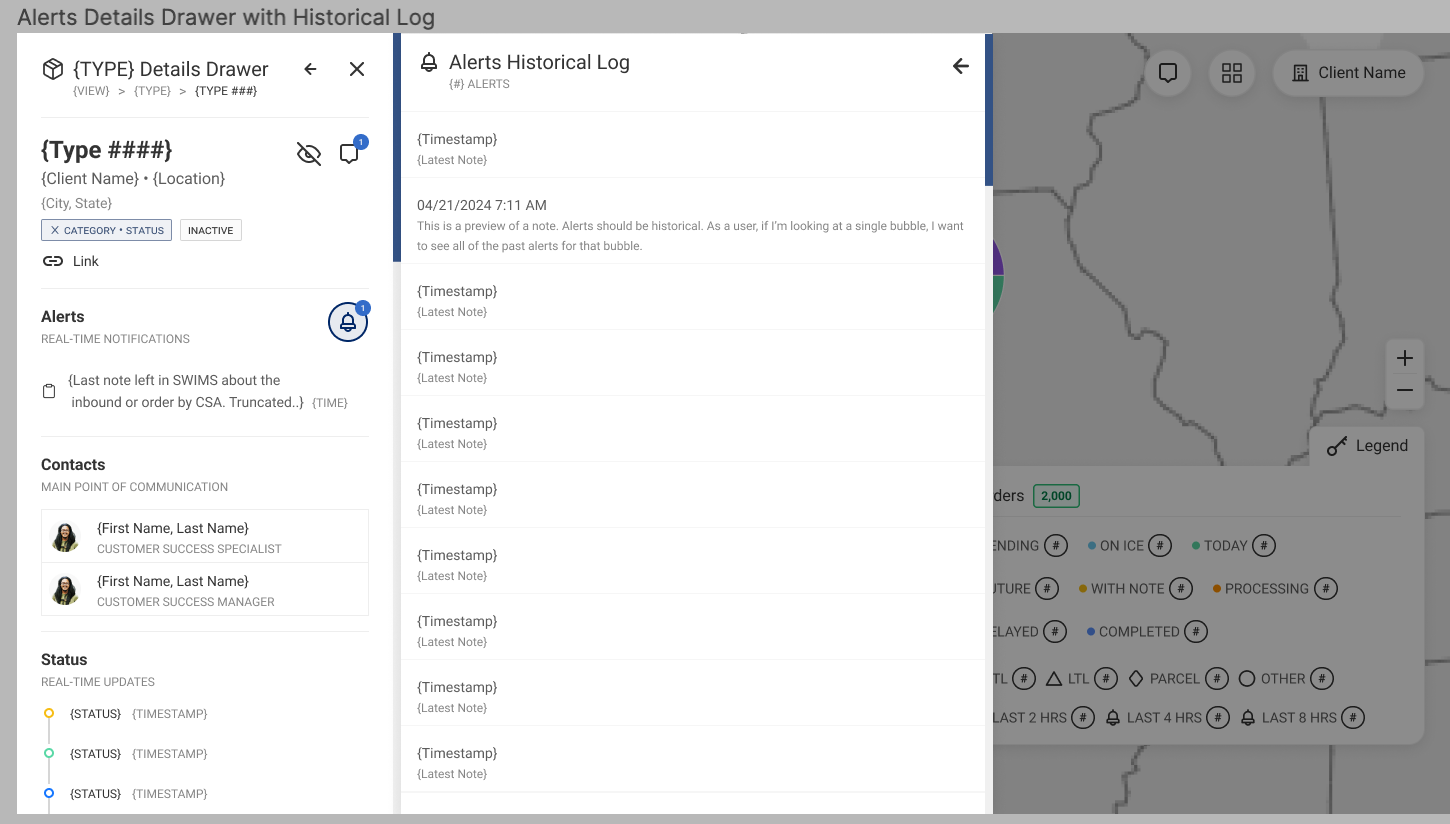The image size is (1450, 824).
Task: Click {VIEW} in the breadcrumb
Action: (x=91, y=91)
